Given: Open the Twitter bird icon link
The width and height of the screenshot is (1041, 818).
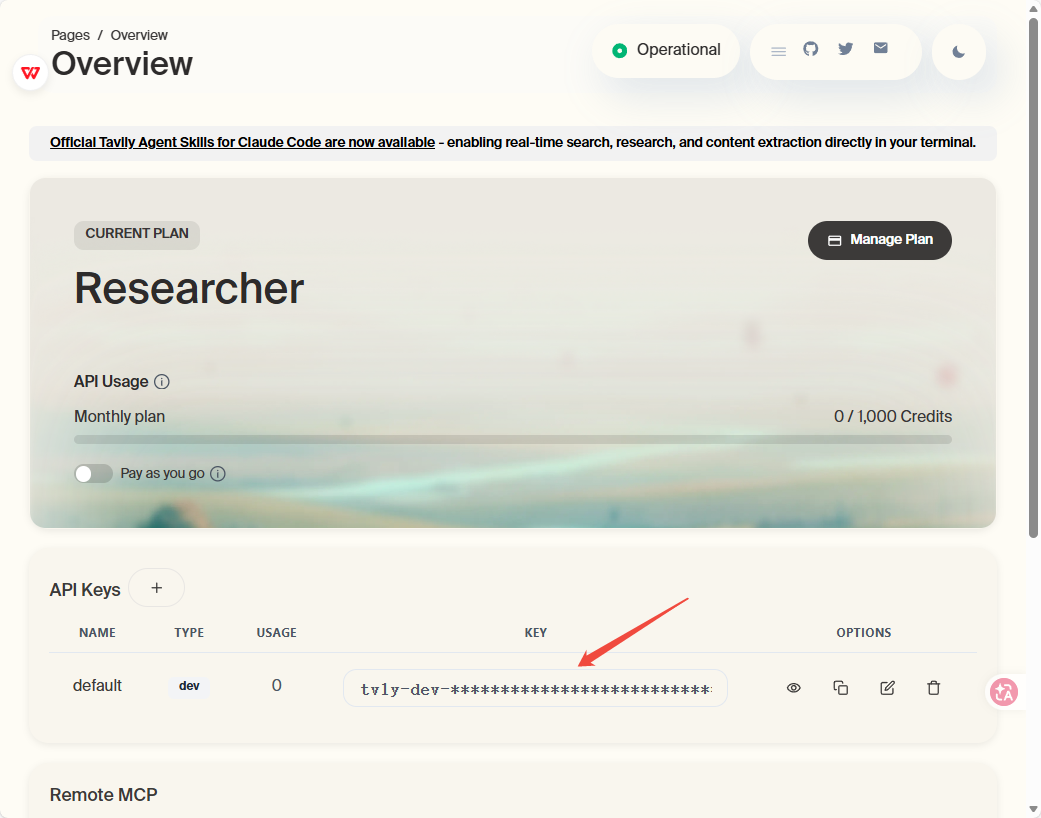Looking at the screenshot, I should 845,48.
